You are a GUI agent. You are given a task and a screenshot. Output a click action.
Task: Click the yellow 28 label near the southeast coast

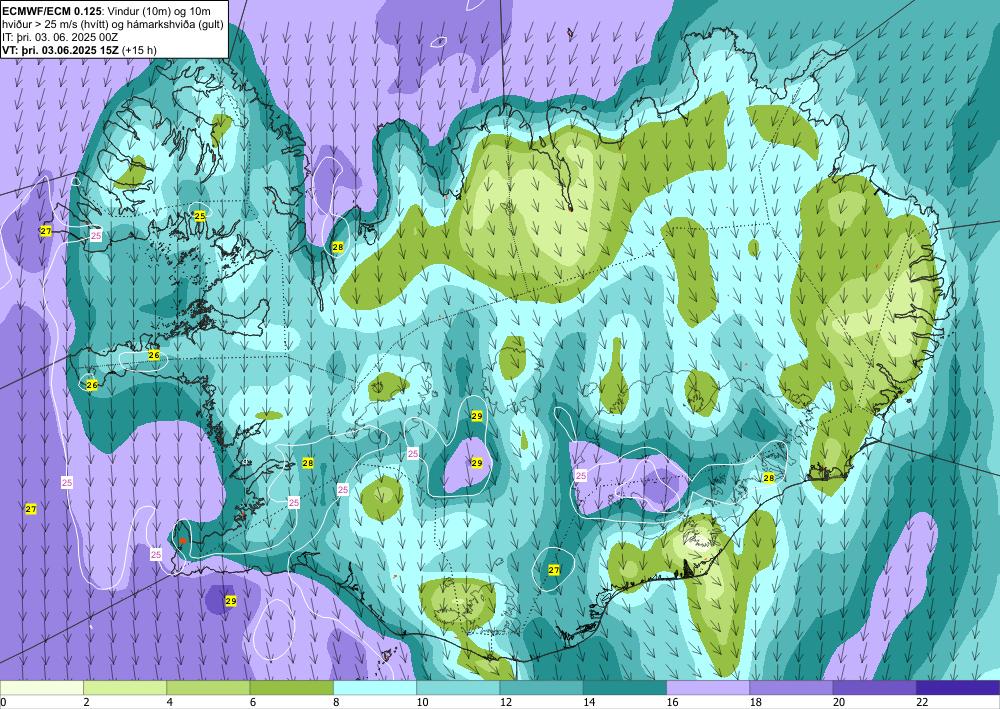point(768,478)
